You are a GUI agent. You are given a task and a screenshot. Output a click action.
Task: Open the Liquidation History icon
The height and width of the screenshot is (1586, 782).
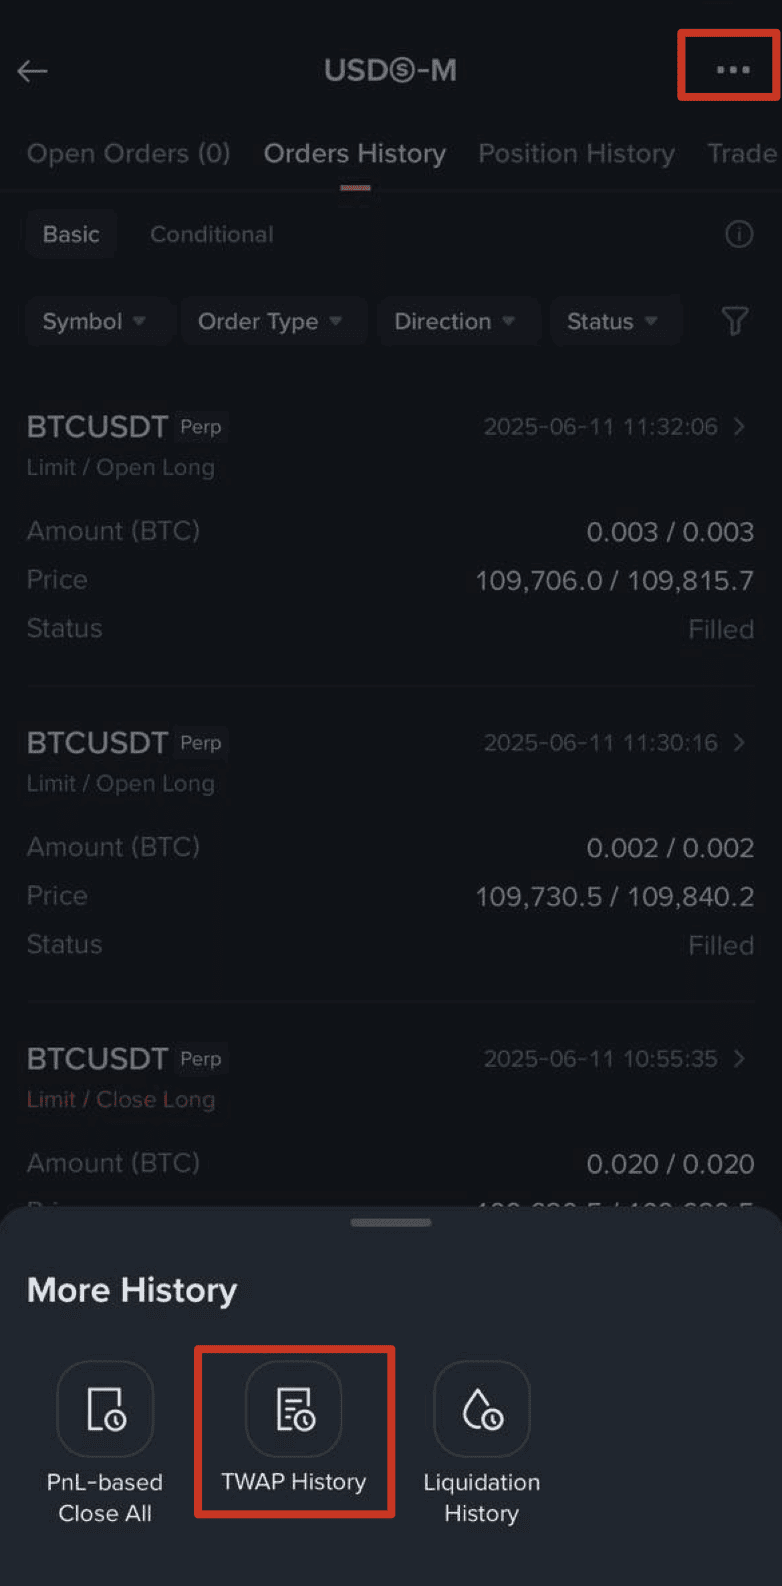pos(482,1408)
